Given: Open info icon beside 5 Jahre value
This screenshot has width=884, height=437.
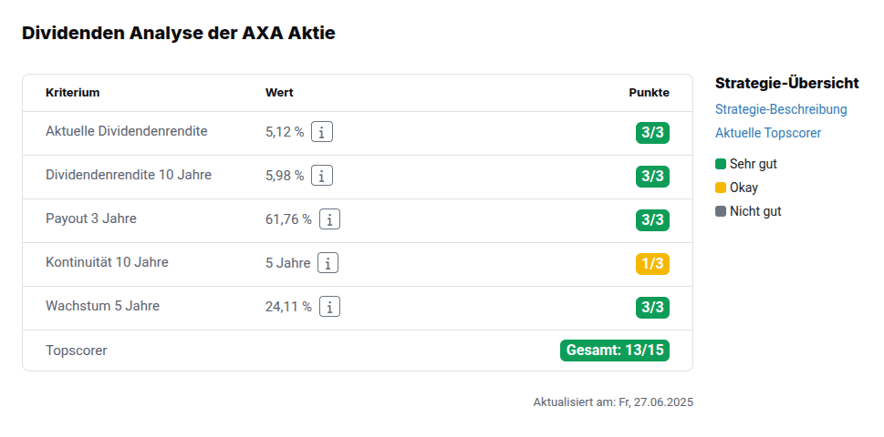Looking at the screenshot, I should pyautogui.click(x=328, y=263).
